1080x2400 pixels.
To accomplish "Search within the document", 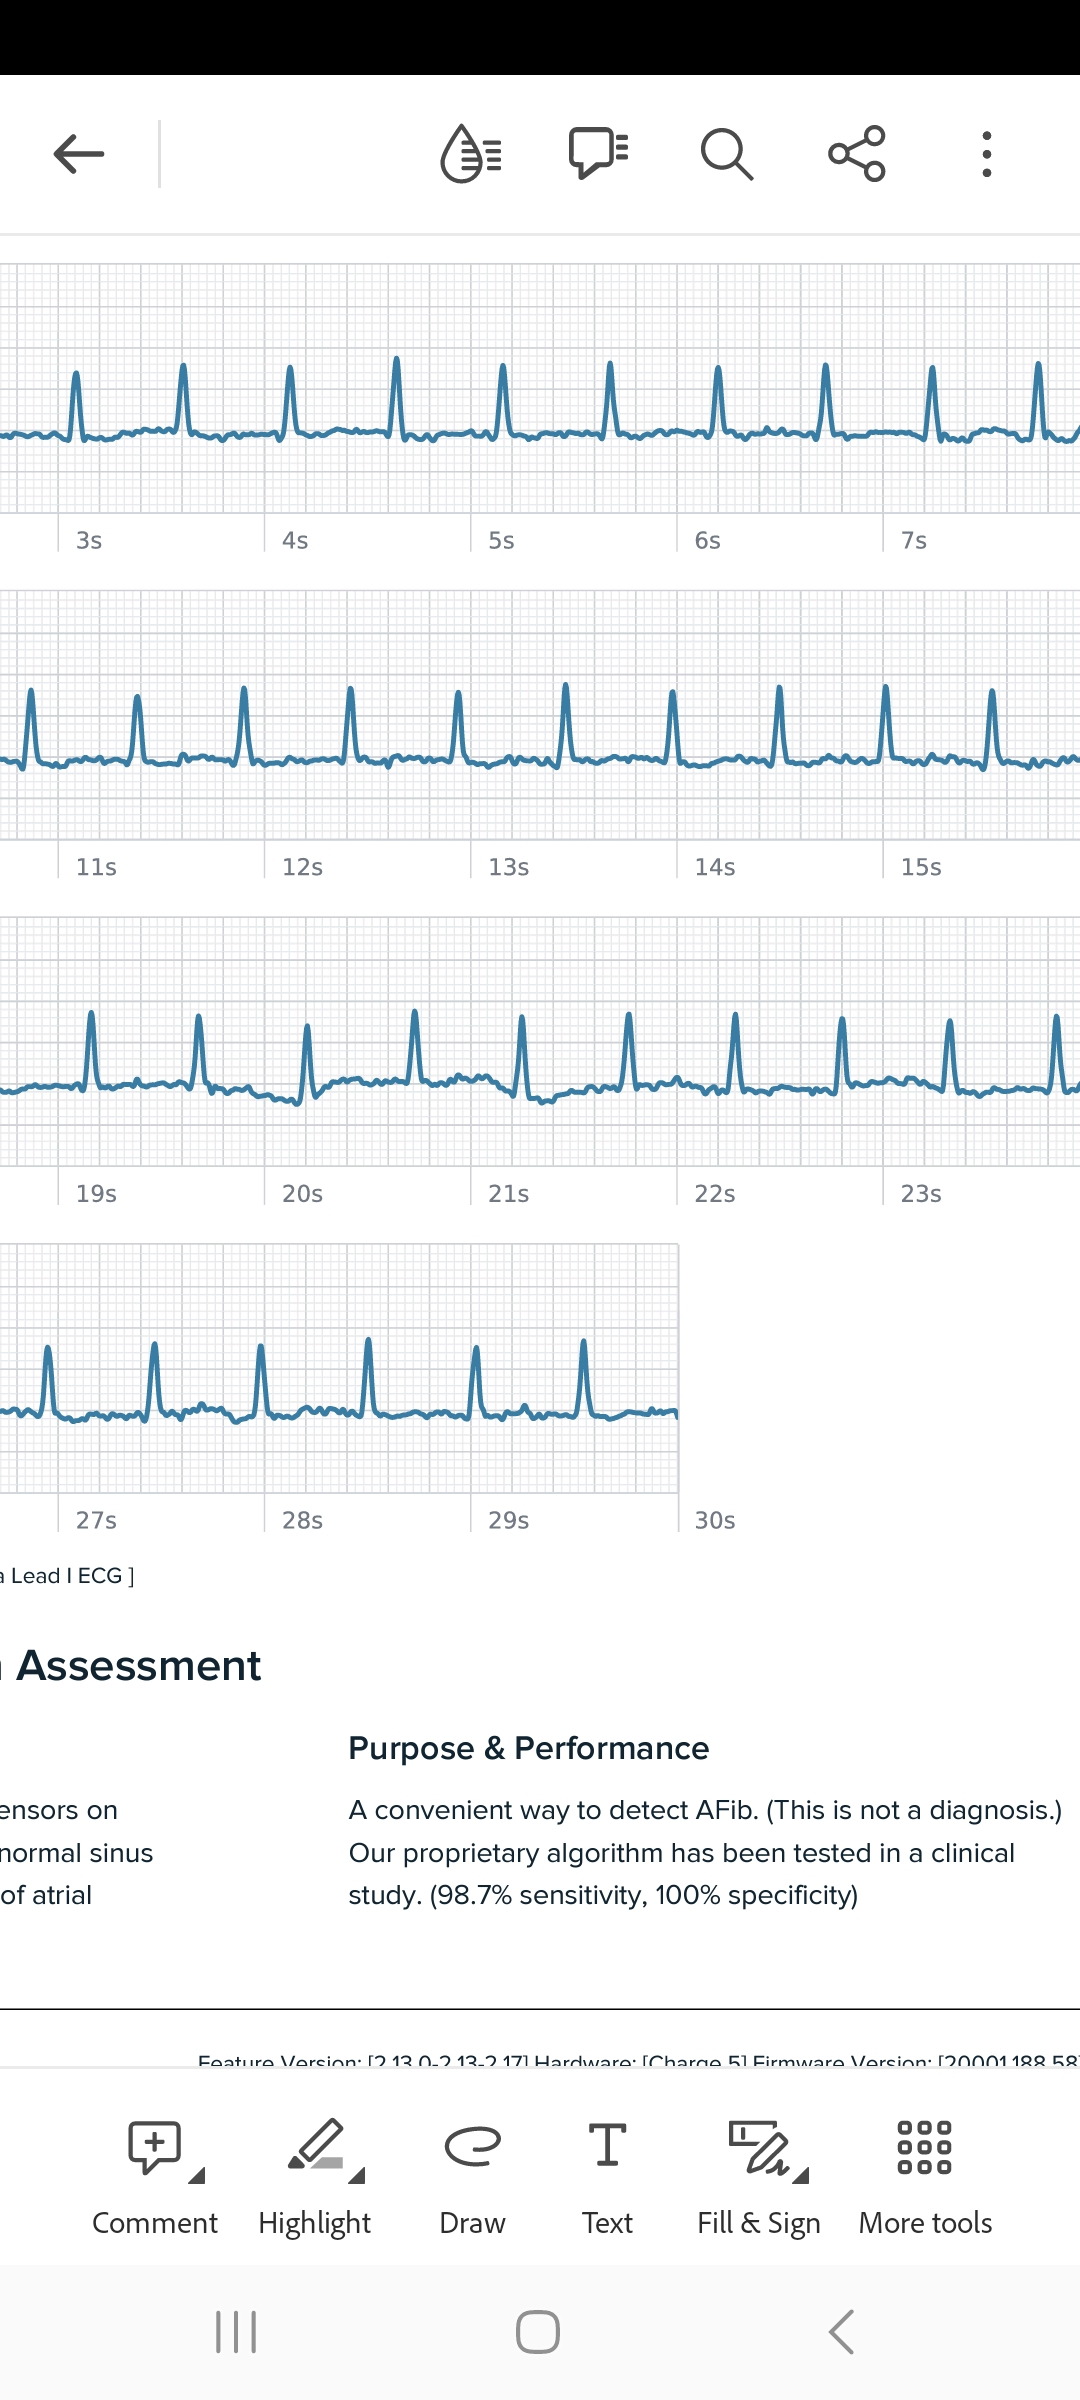I will pos(727,154).
